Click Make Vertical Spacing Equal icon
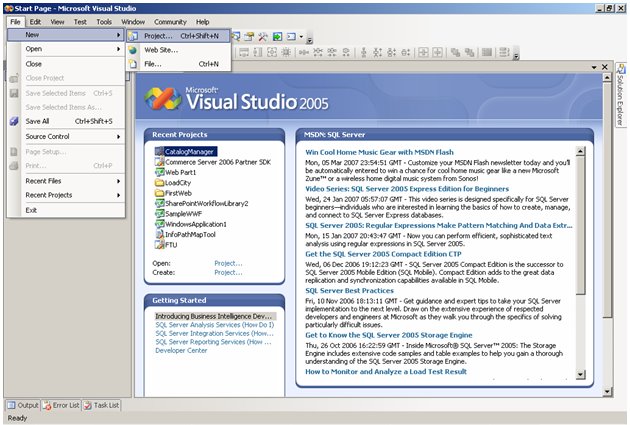The width and height of the screenshot is (630, 425). (364, 52)
